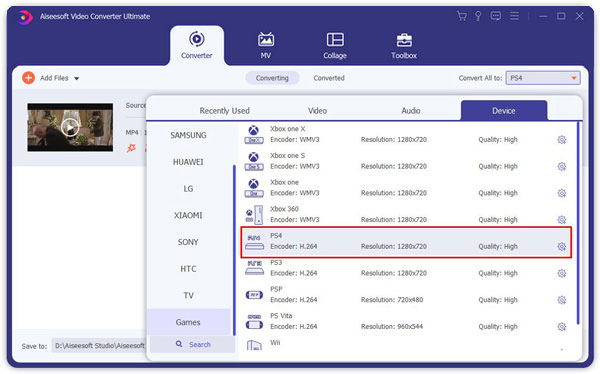Select the Video format tab
Viewport: 600px width, 374px height.
pyautogui.click(x=318, y=111)
